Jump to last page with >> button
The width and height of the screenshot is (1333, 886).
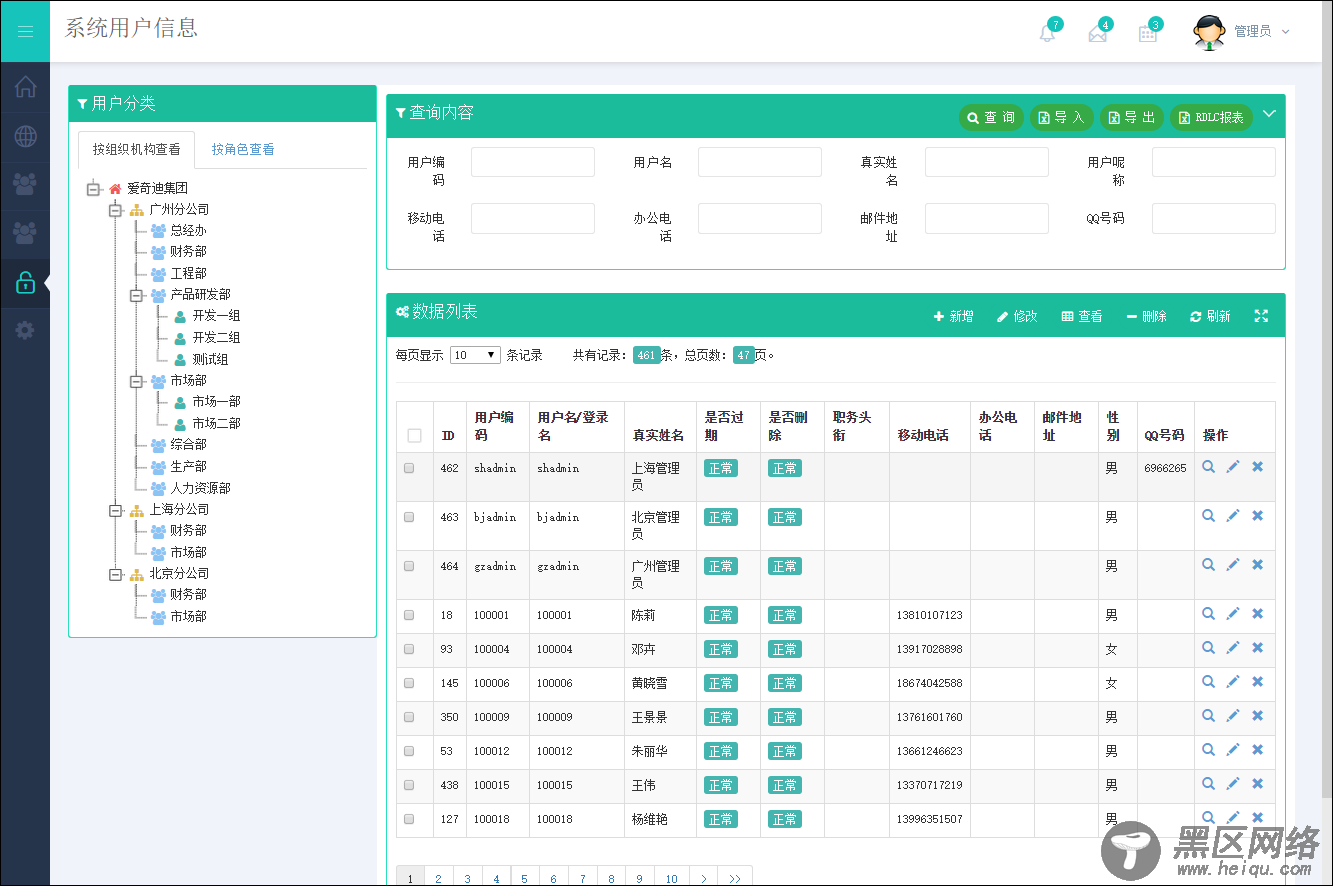[735, 879]
